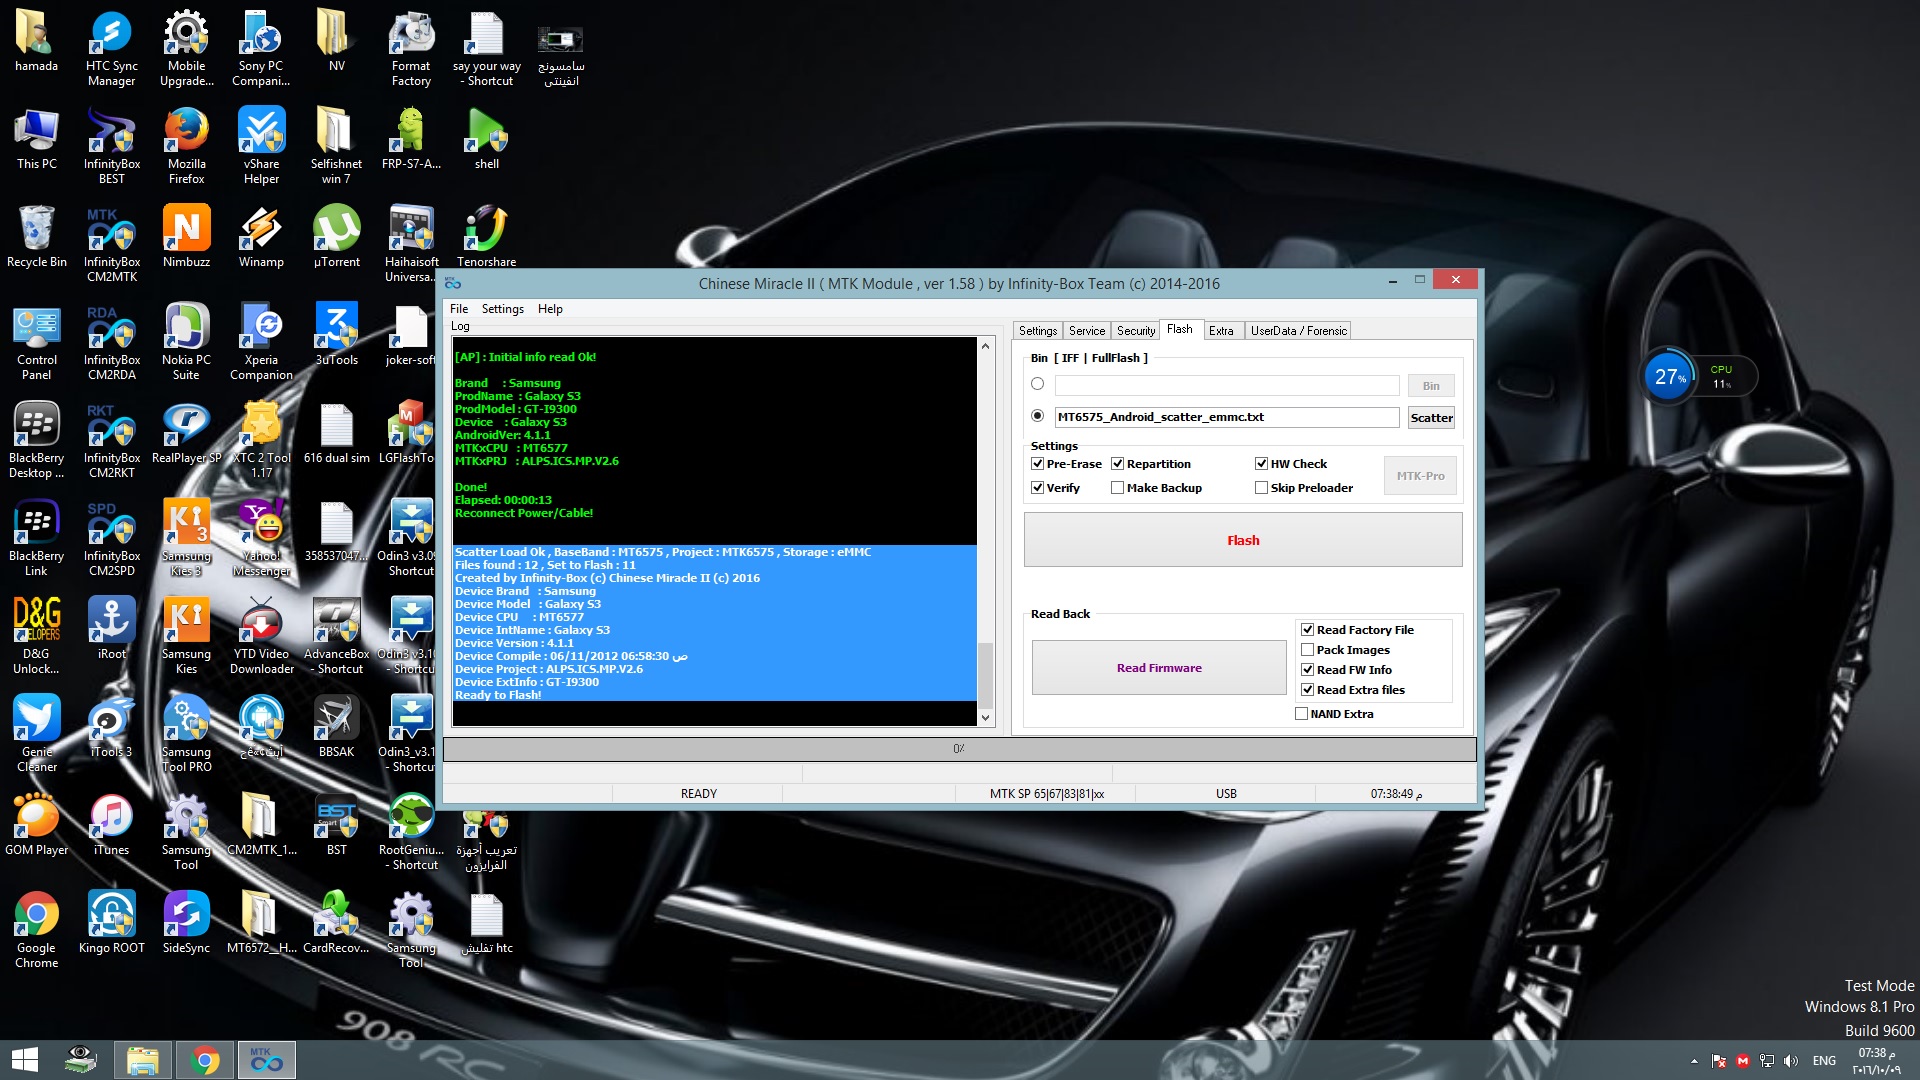This screenshot has width=1920, height=1080.
Task: Toggle Read FW Info checkbox
Action: 1307,670
